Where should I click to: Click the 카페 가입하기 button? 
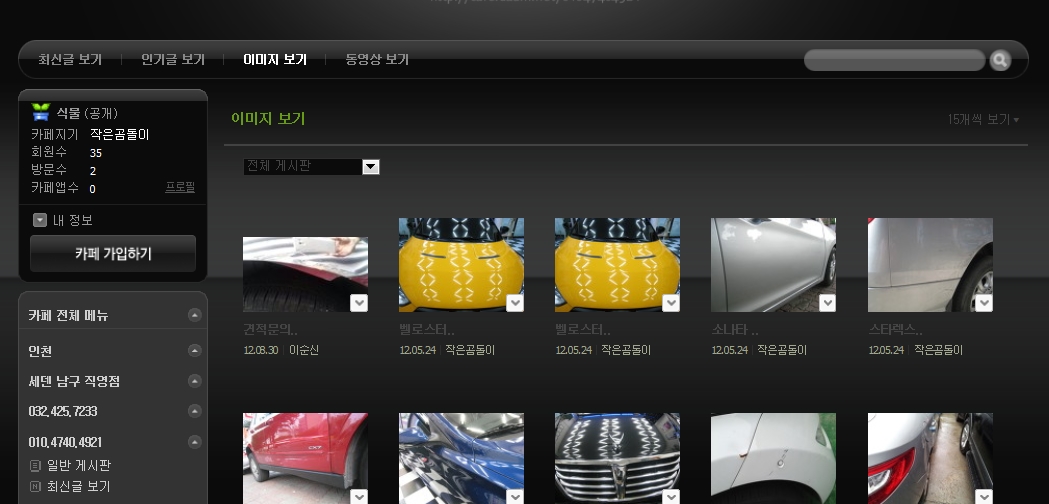point(113,254)
